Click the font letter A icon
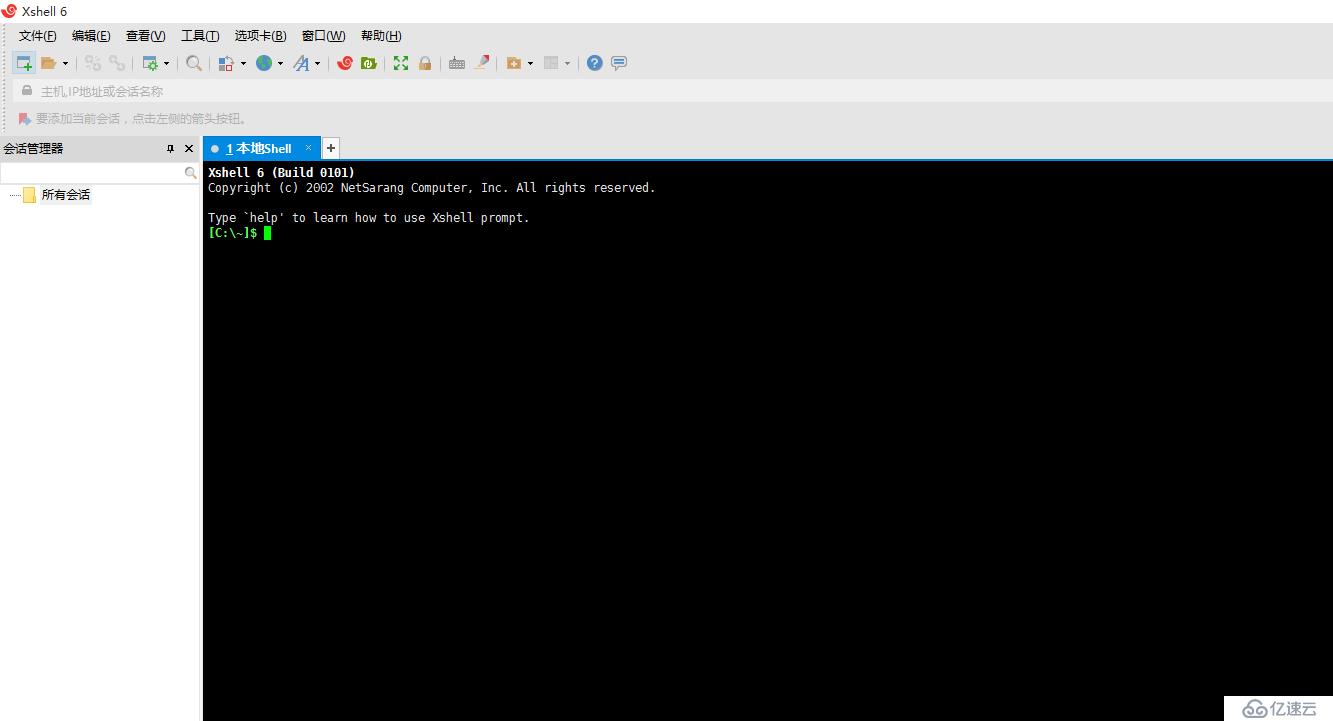This screenshot has height=721, width=1333. click(x=301, y=63)
